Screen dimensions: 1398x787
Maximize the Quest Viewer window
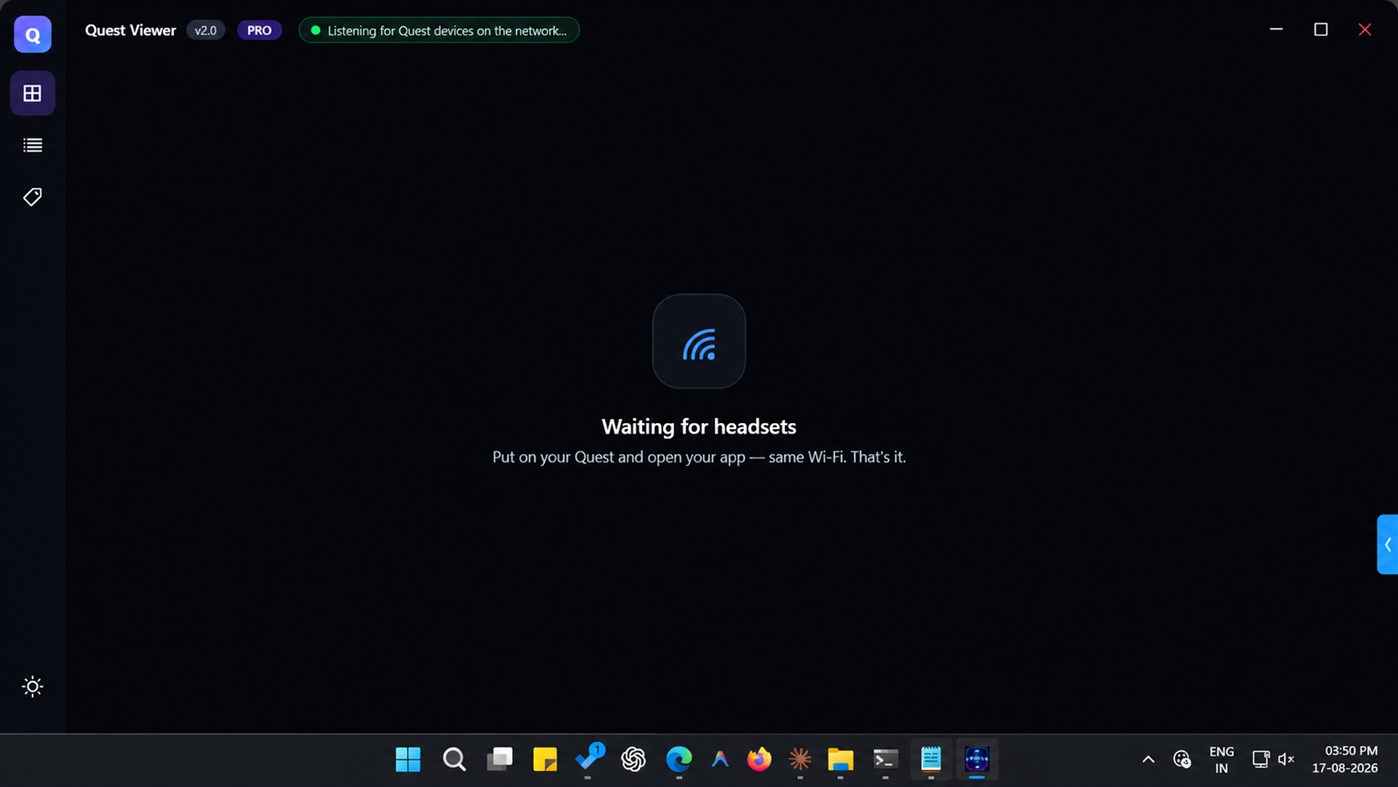1321,29
